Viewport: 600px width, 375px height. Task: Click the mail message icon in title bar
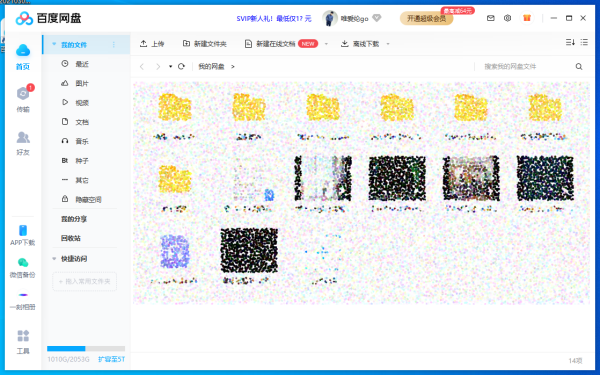point(491,18)
